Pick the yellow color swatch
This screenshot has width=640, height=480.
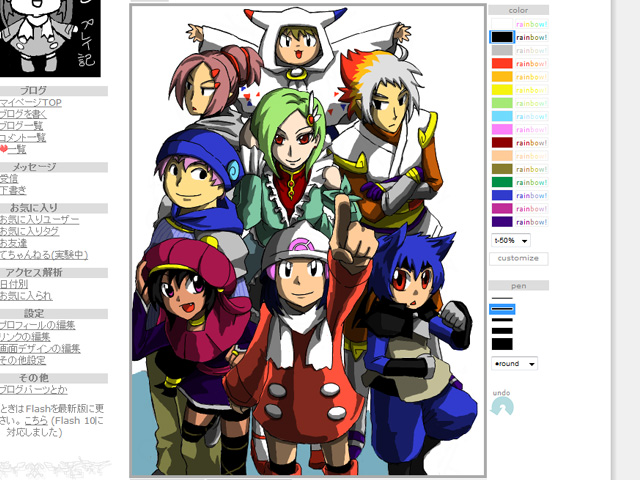502,90
